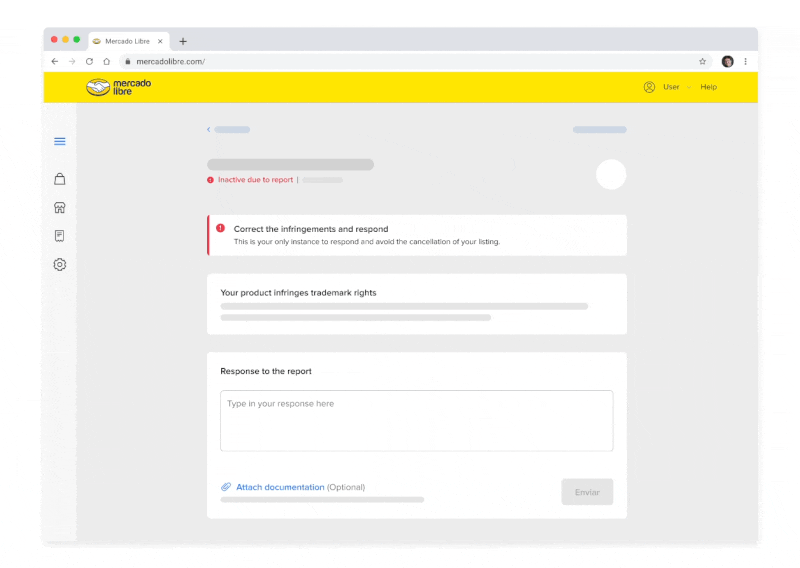This screenshot has height=568, width=800.
Task: Click the shopping bag icon in sidebar
Action: click(60, 179)
